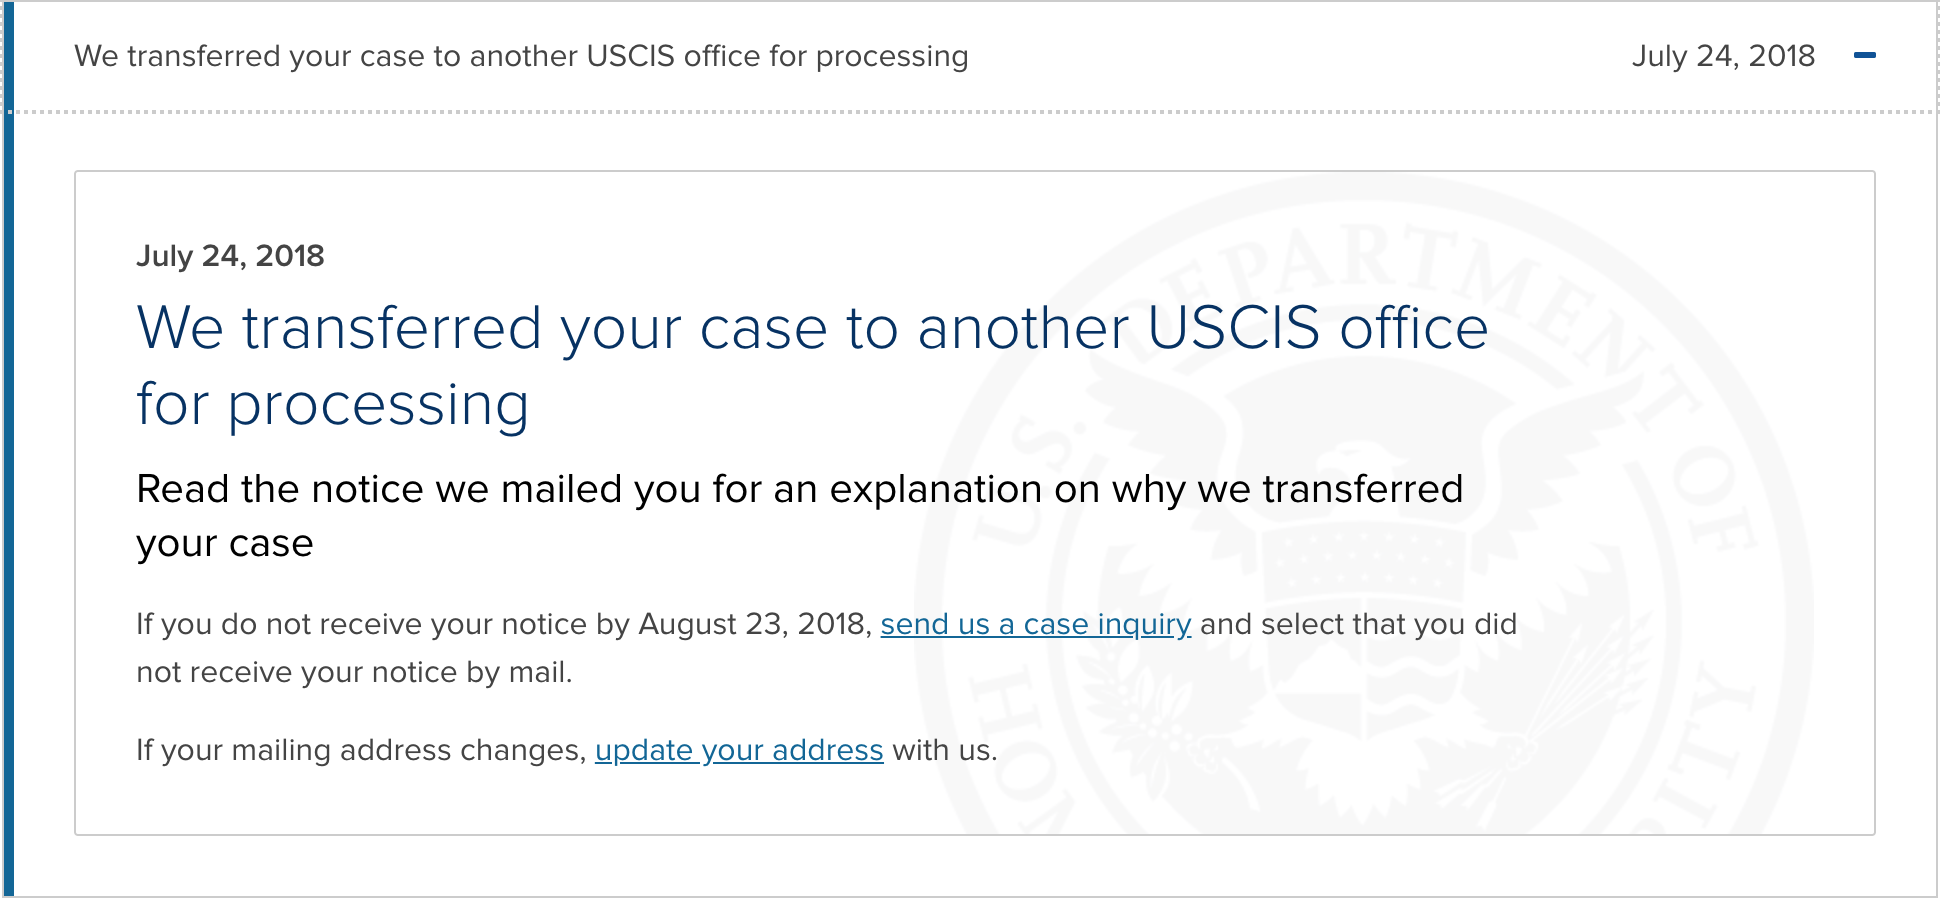The width and height of the screenshot is (1940, 898).
Task: Click "USCIS office" words in large heading
Action: tap(1318, 328)
